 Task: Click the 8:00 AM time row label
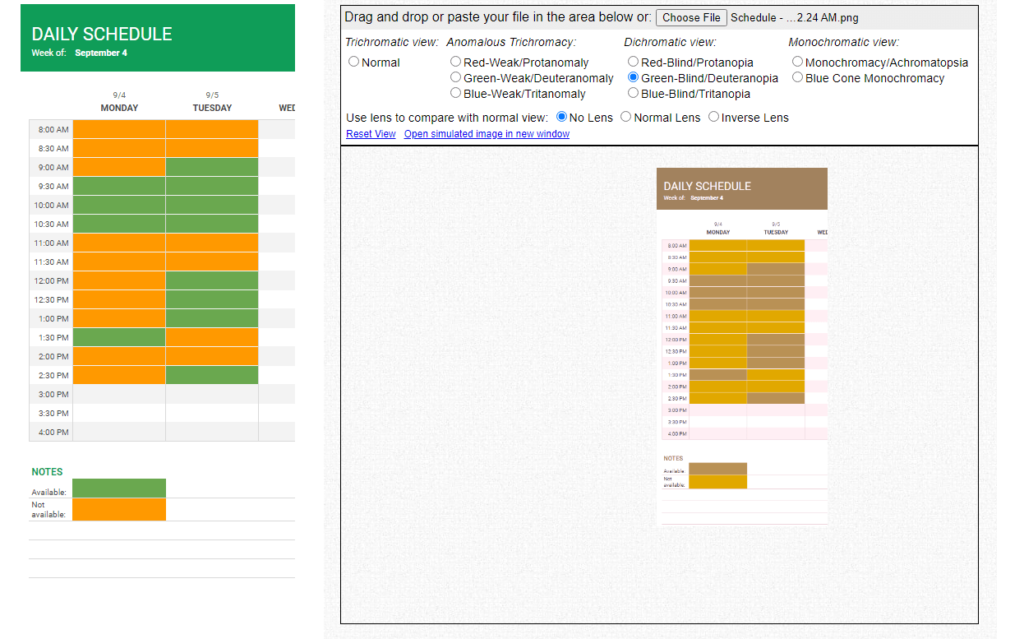(x=53, y=129)
